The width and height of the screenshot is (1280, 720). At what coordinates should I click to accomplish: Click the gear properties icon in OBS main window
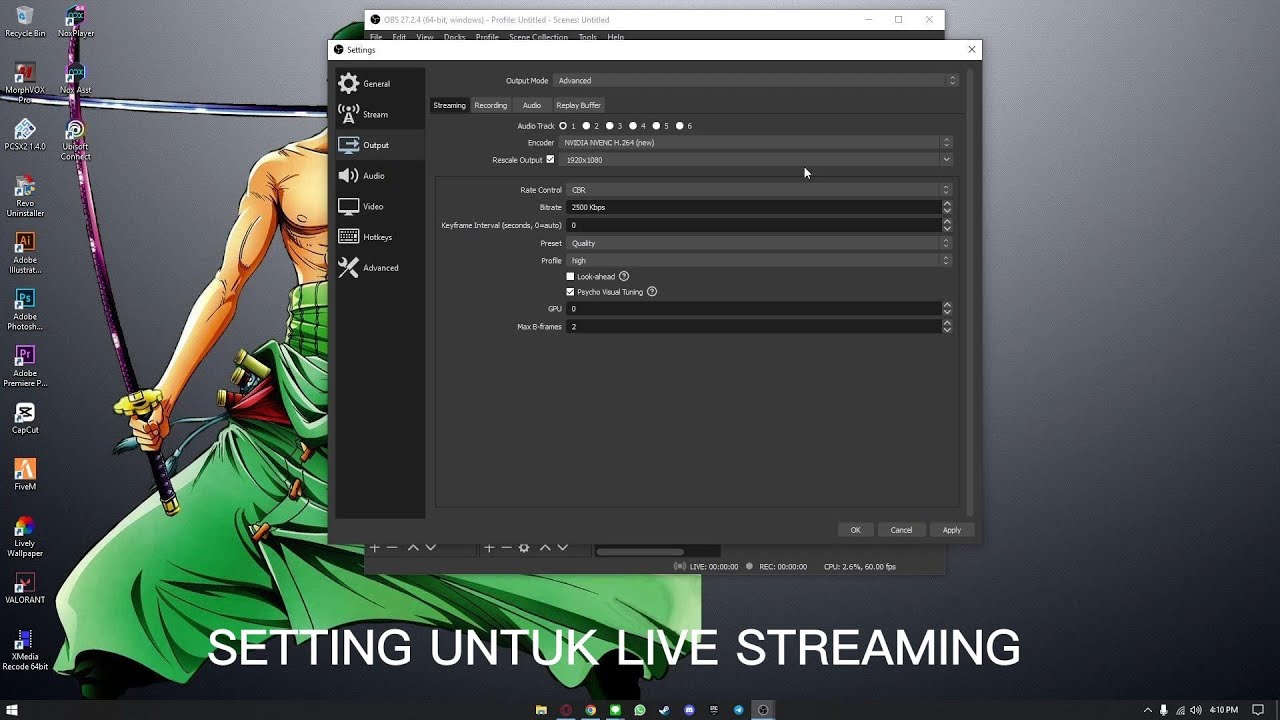point(523,548)
